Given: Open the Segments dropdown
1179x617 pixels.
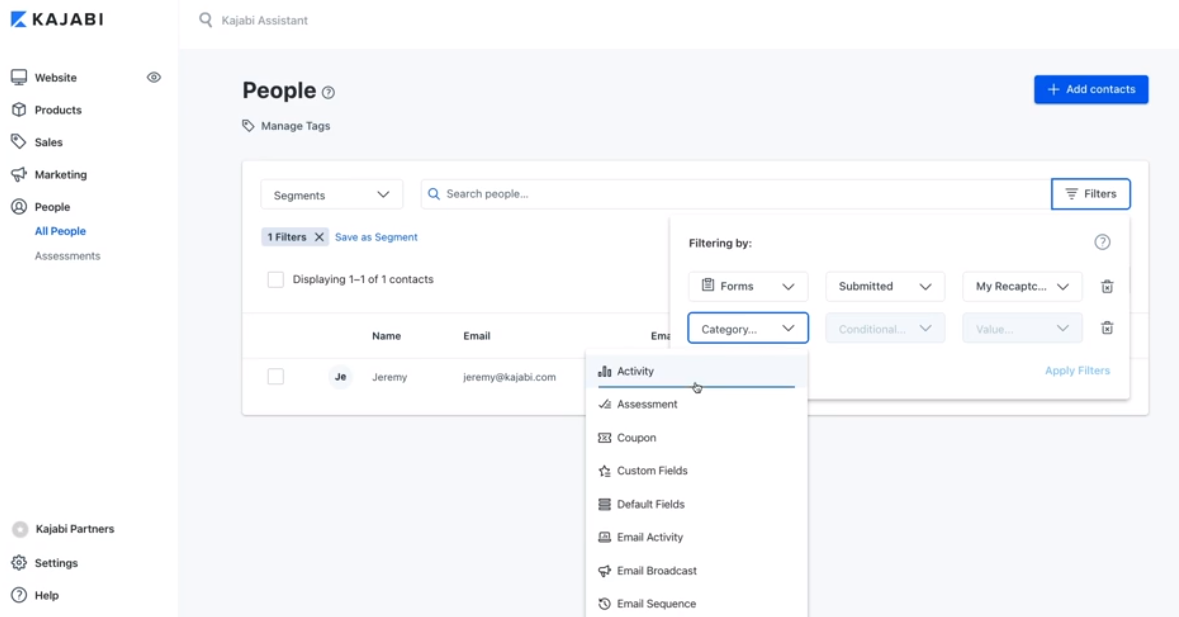Looking at the screenshot, I should 332,195.
